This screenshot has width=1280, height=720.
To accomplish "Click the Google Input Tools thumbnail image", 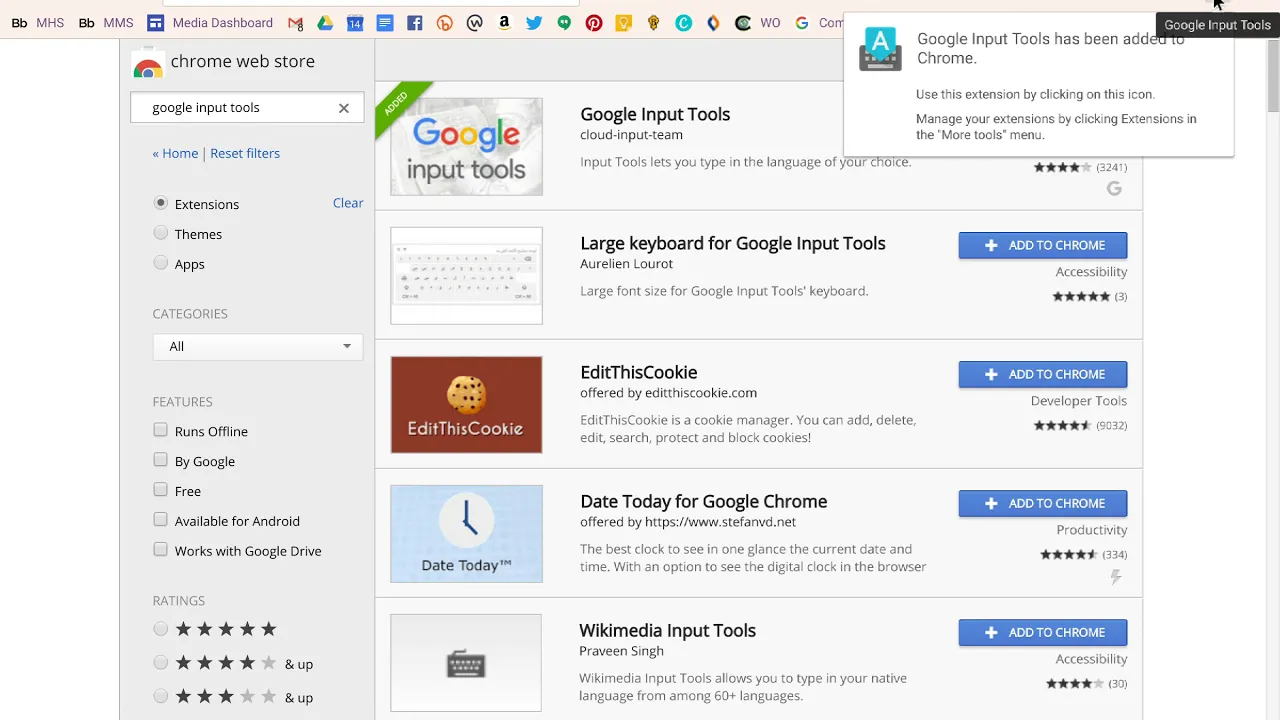I will [466, 146].
